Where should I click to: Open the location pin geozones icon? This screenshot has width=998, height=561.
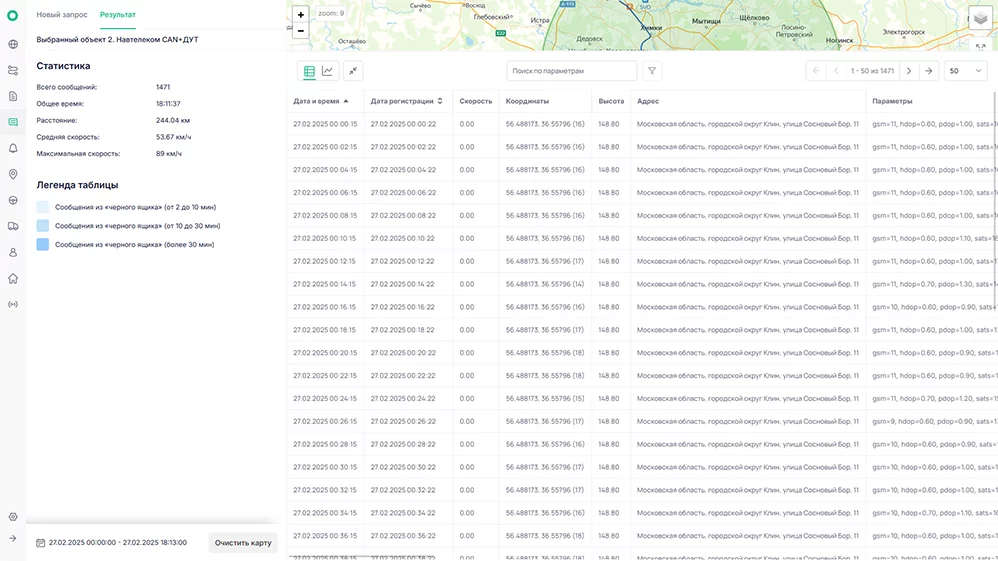13,174
